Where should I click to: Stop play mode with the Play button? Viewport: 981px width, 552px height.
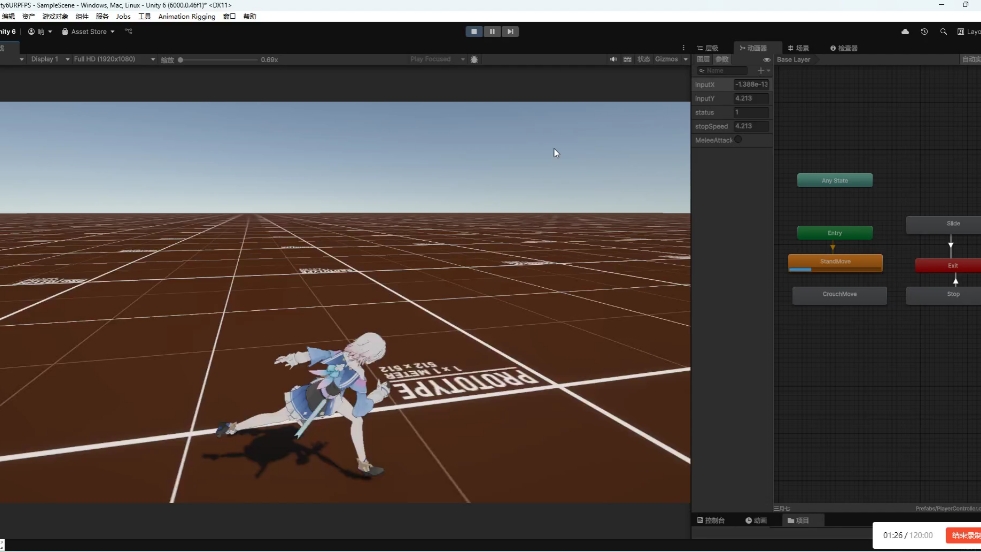[474, 31]
